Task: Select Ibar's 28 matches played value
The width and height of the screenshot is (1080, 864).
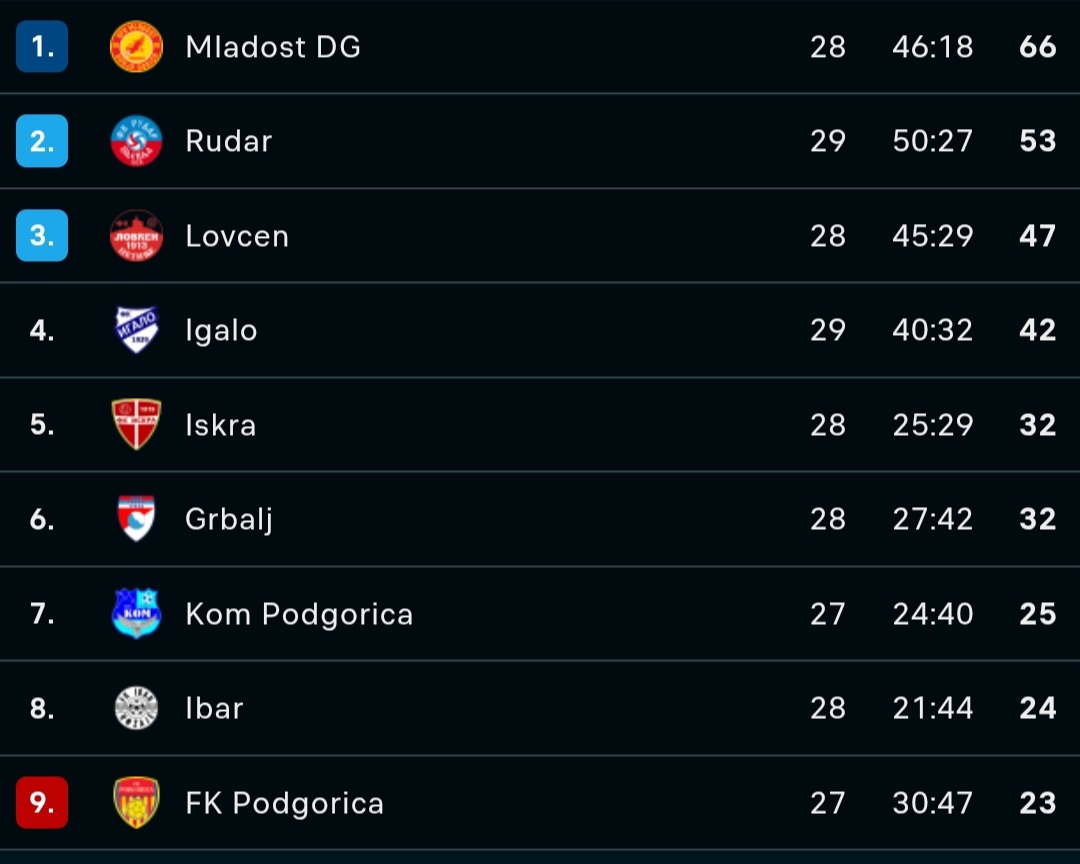Action: click(828, 708)
